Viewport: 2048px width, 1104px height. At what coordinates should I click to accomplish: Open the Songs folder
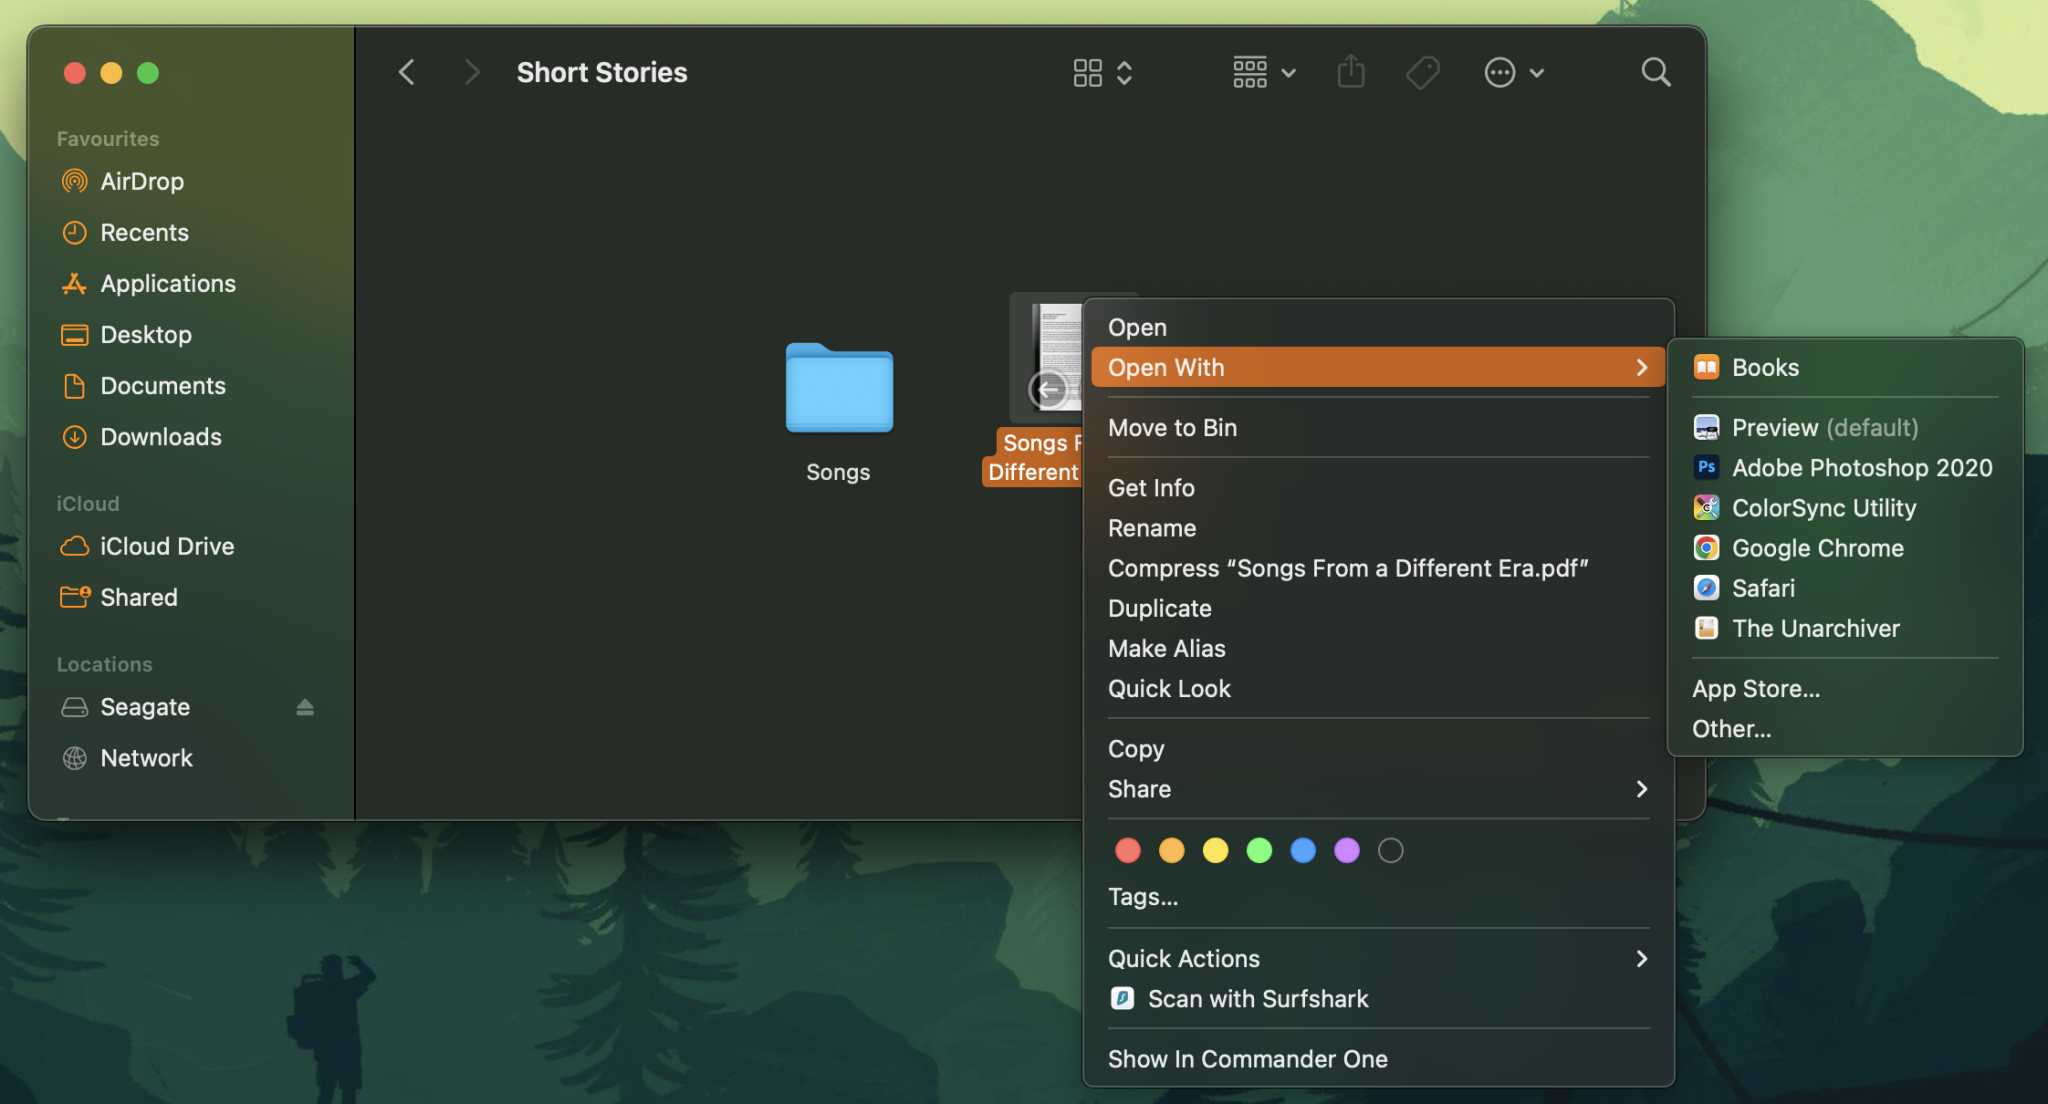pos(838,390)
